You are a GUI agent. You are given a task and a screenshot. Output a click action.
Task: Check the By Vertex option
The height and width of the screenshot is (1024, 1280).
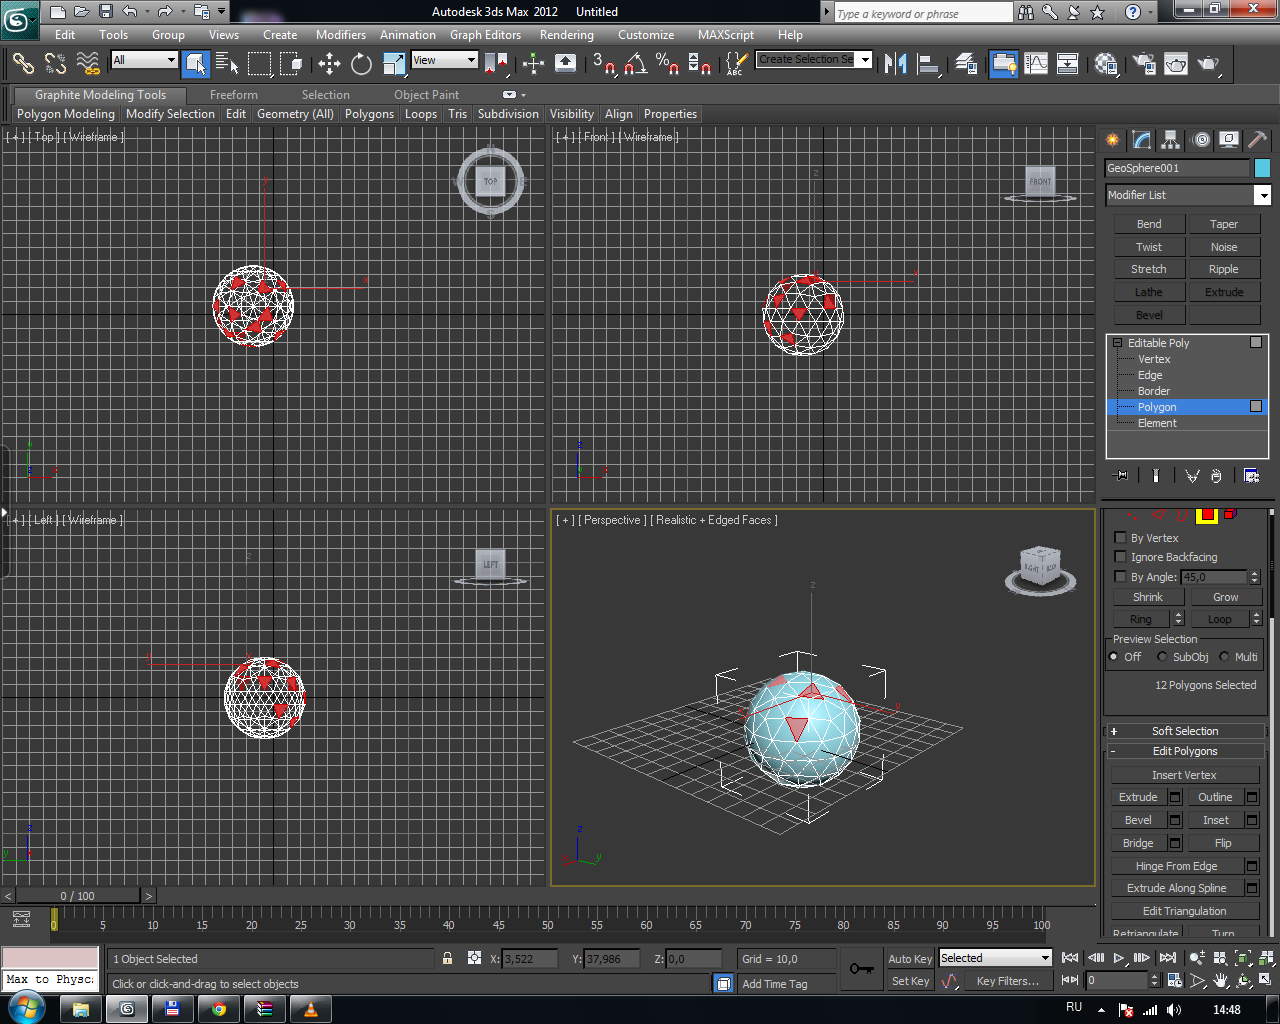click(1120, 538)
